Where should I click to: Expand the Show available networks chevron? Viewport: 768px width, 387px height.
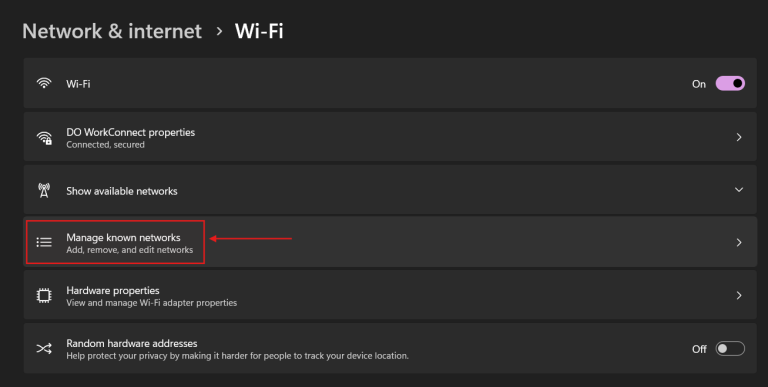[739, 190]
